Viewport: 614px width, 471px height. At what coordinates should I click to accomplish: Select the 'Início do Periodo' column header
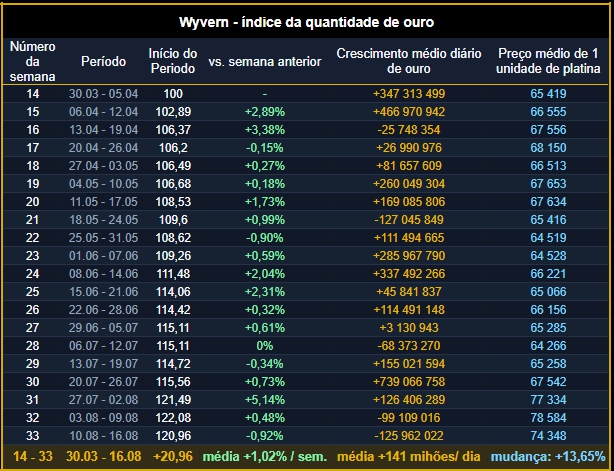click(x=173, y=61)
